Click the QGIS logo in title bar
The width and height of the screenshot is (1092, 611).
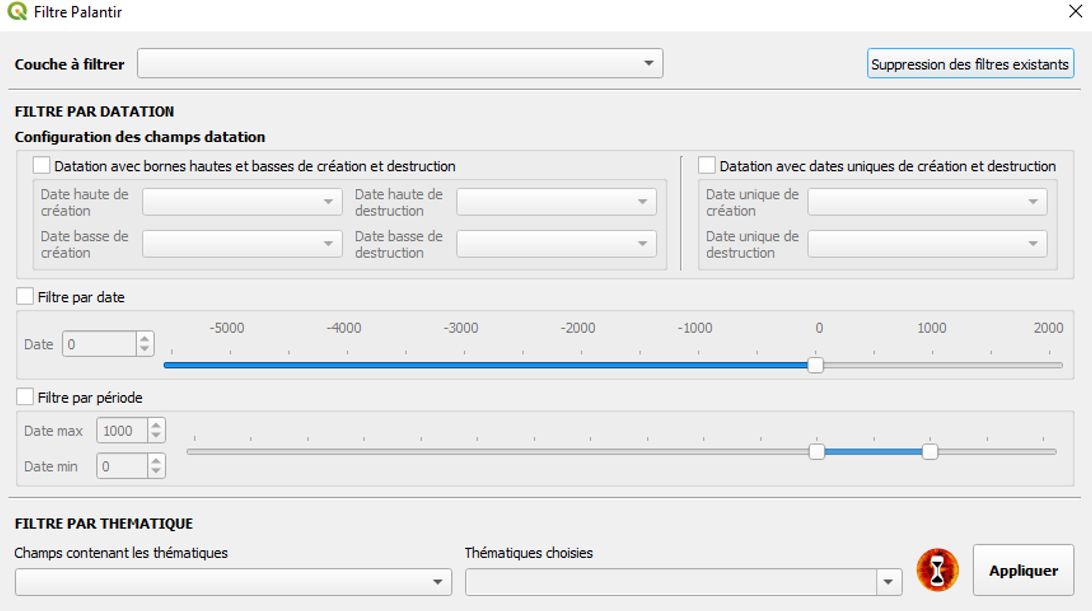pos(17,12)
